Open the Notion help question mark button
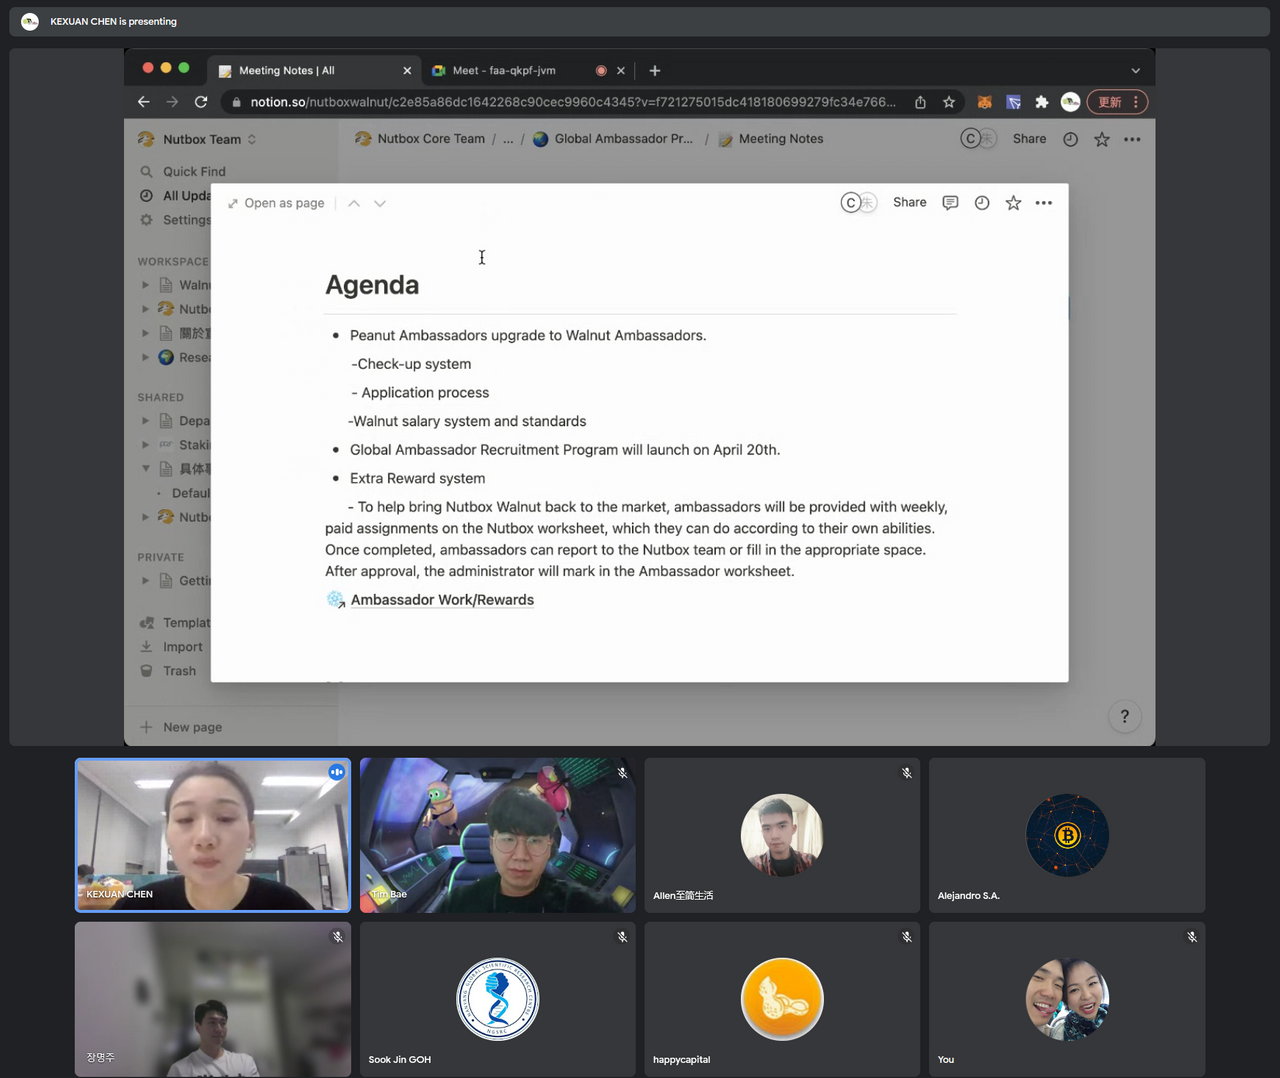This screenshot has height=1078, width=1280. pyautogui.click(x=1125, y=716)
